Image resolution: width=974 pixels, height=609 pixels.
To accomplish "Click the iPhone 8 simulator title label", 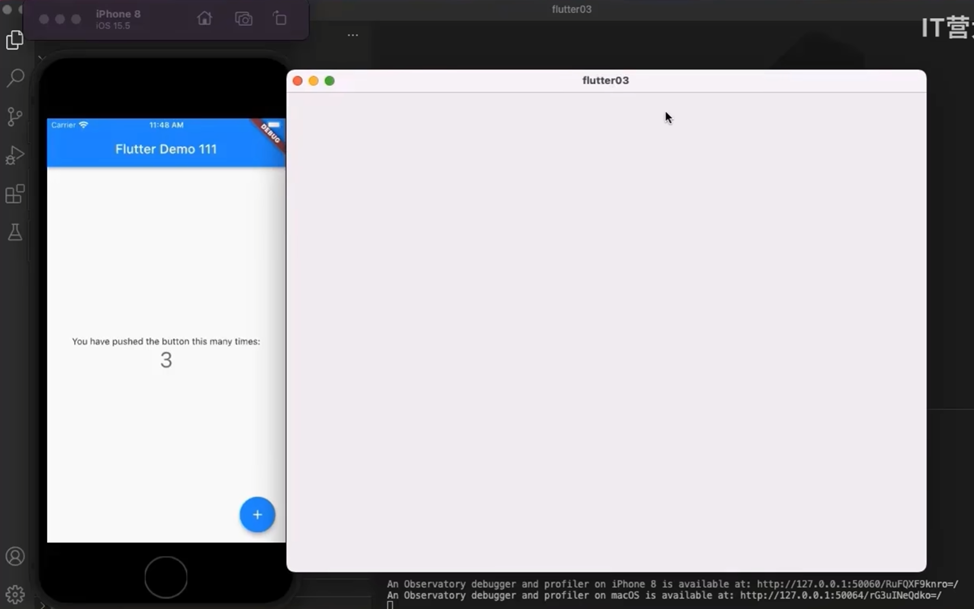I will [x=118, y=14].
